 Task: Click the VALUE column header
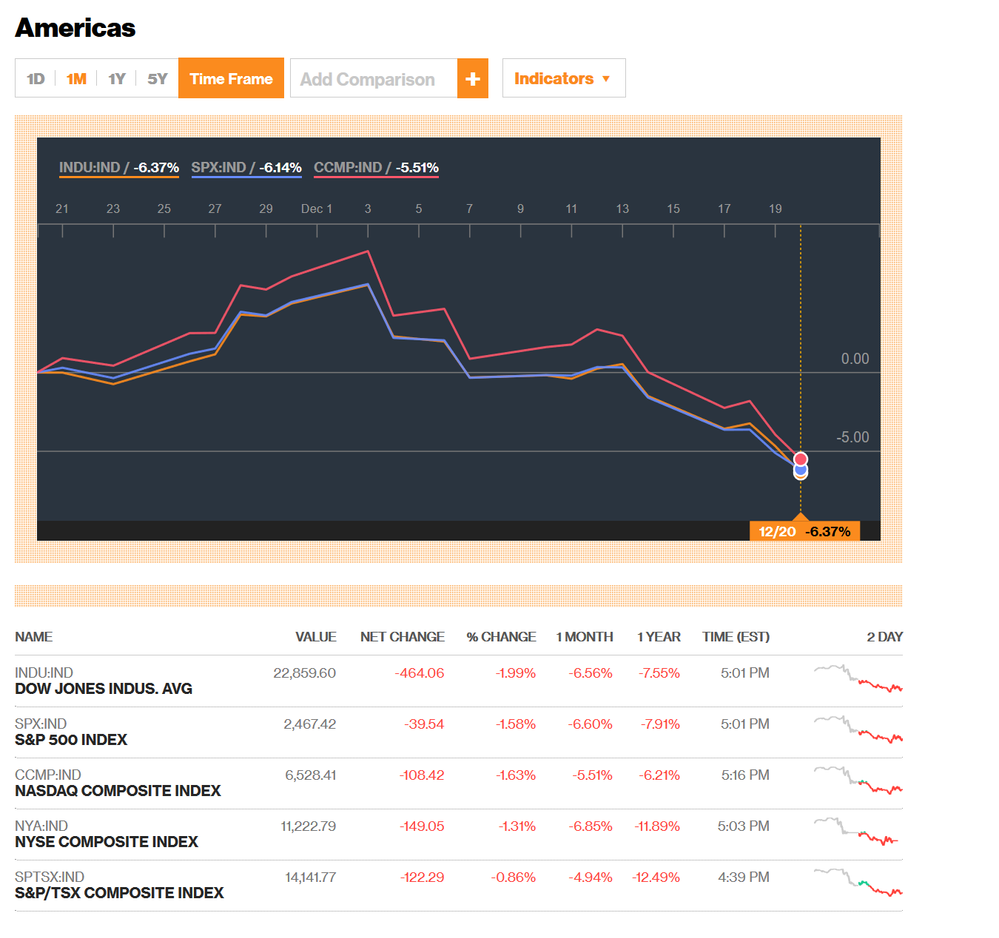[315, 637]
